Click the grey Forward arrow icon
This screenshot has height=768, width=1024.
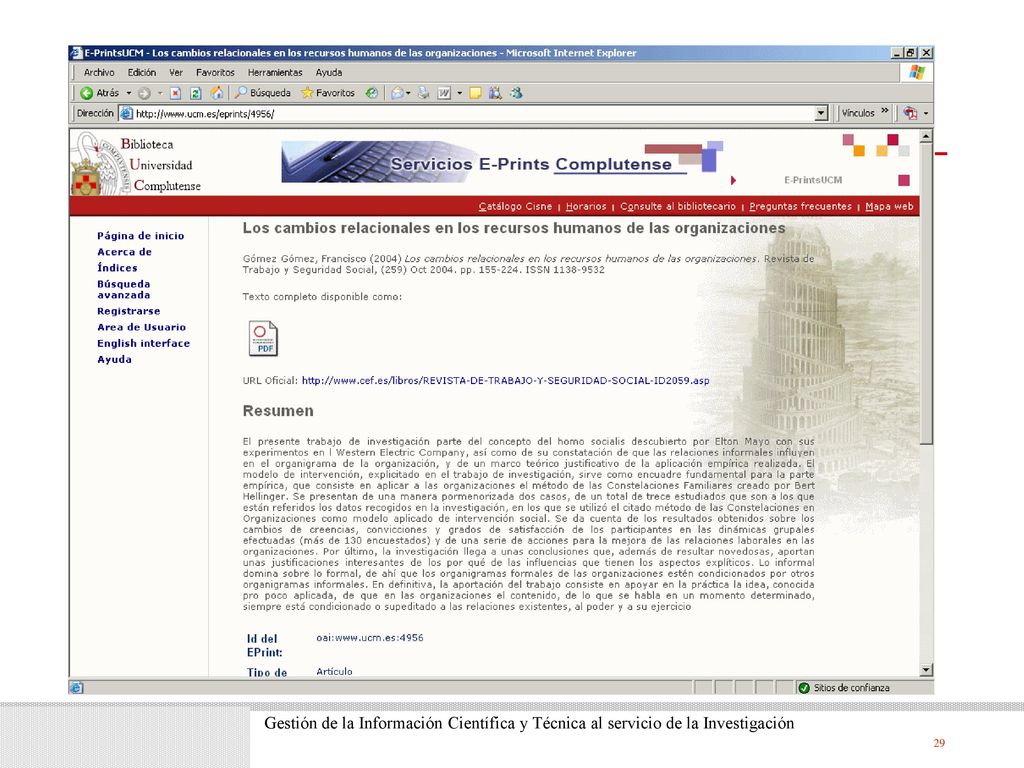[x=144, y=93]
